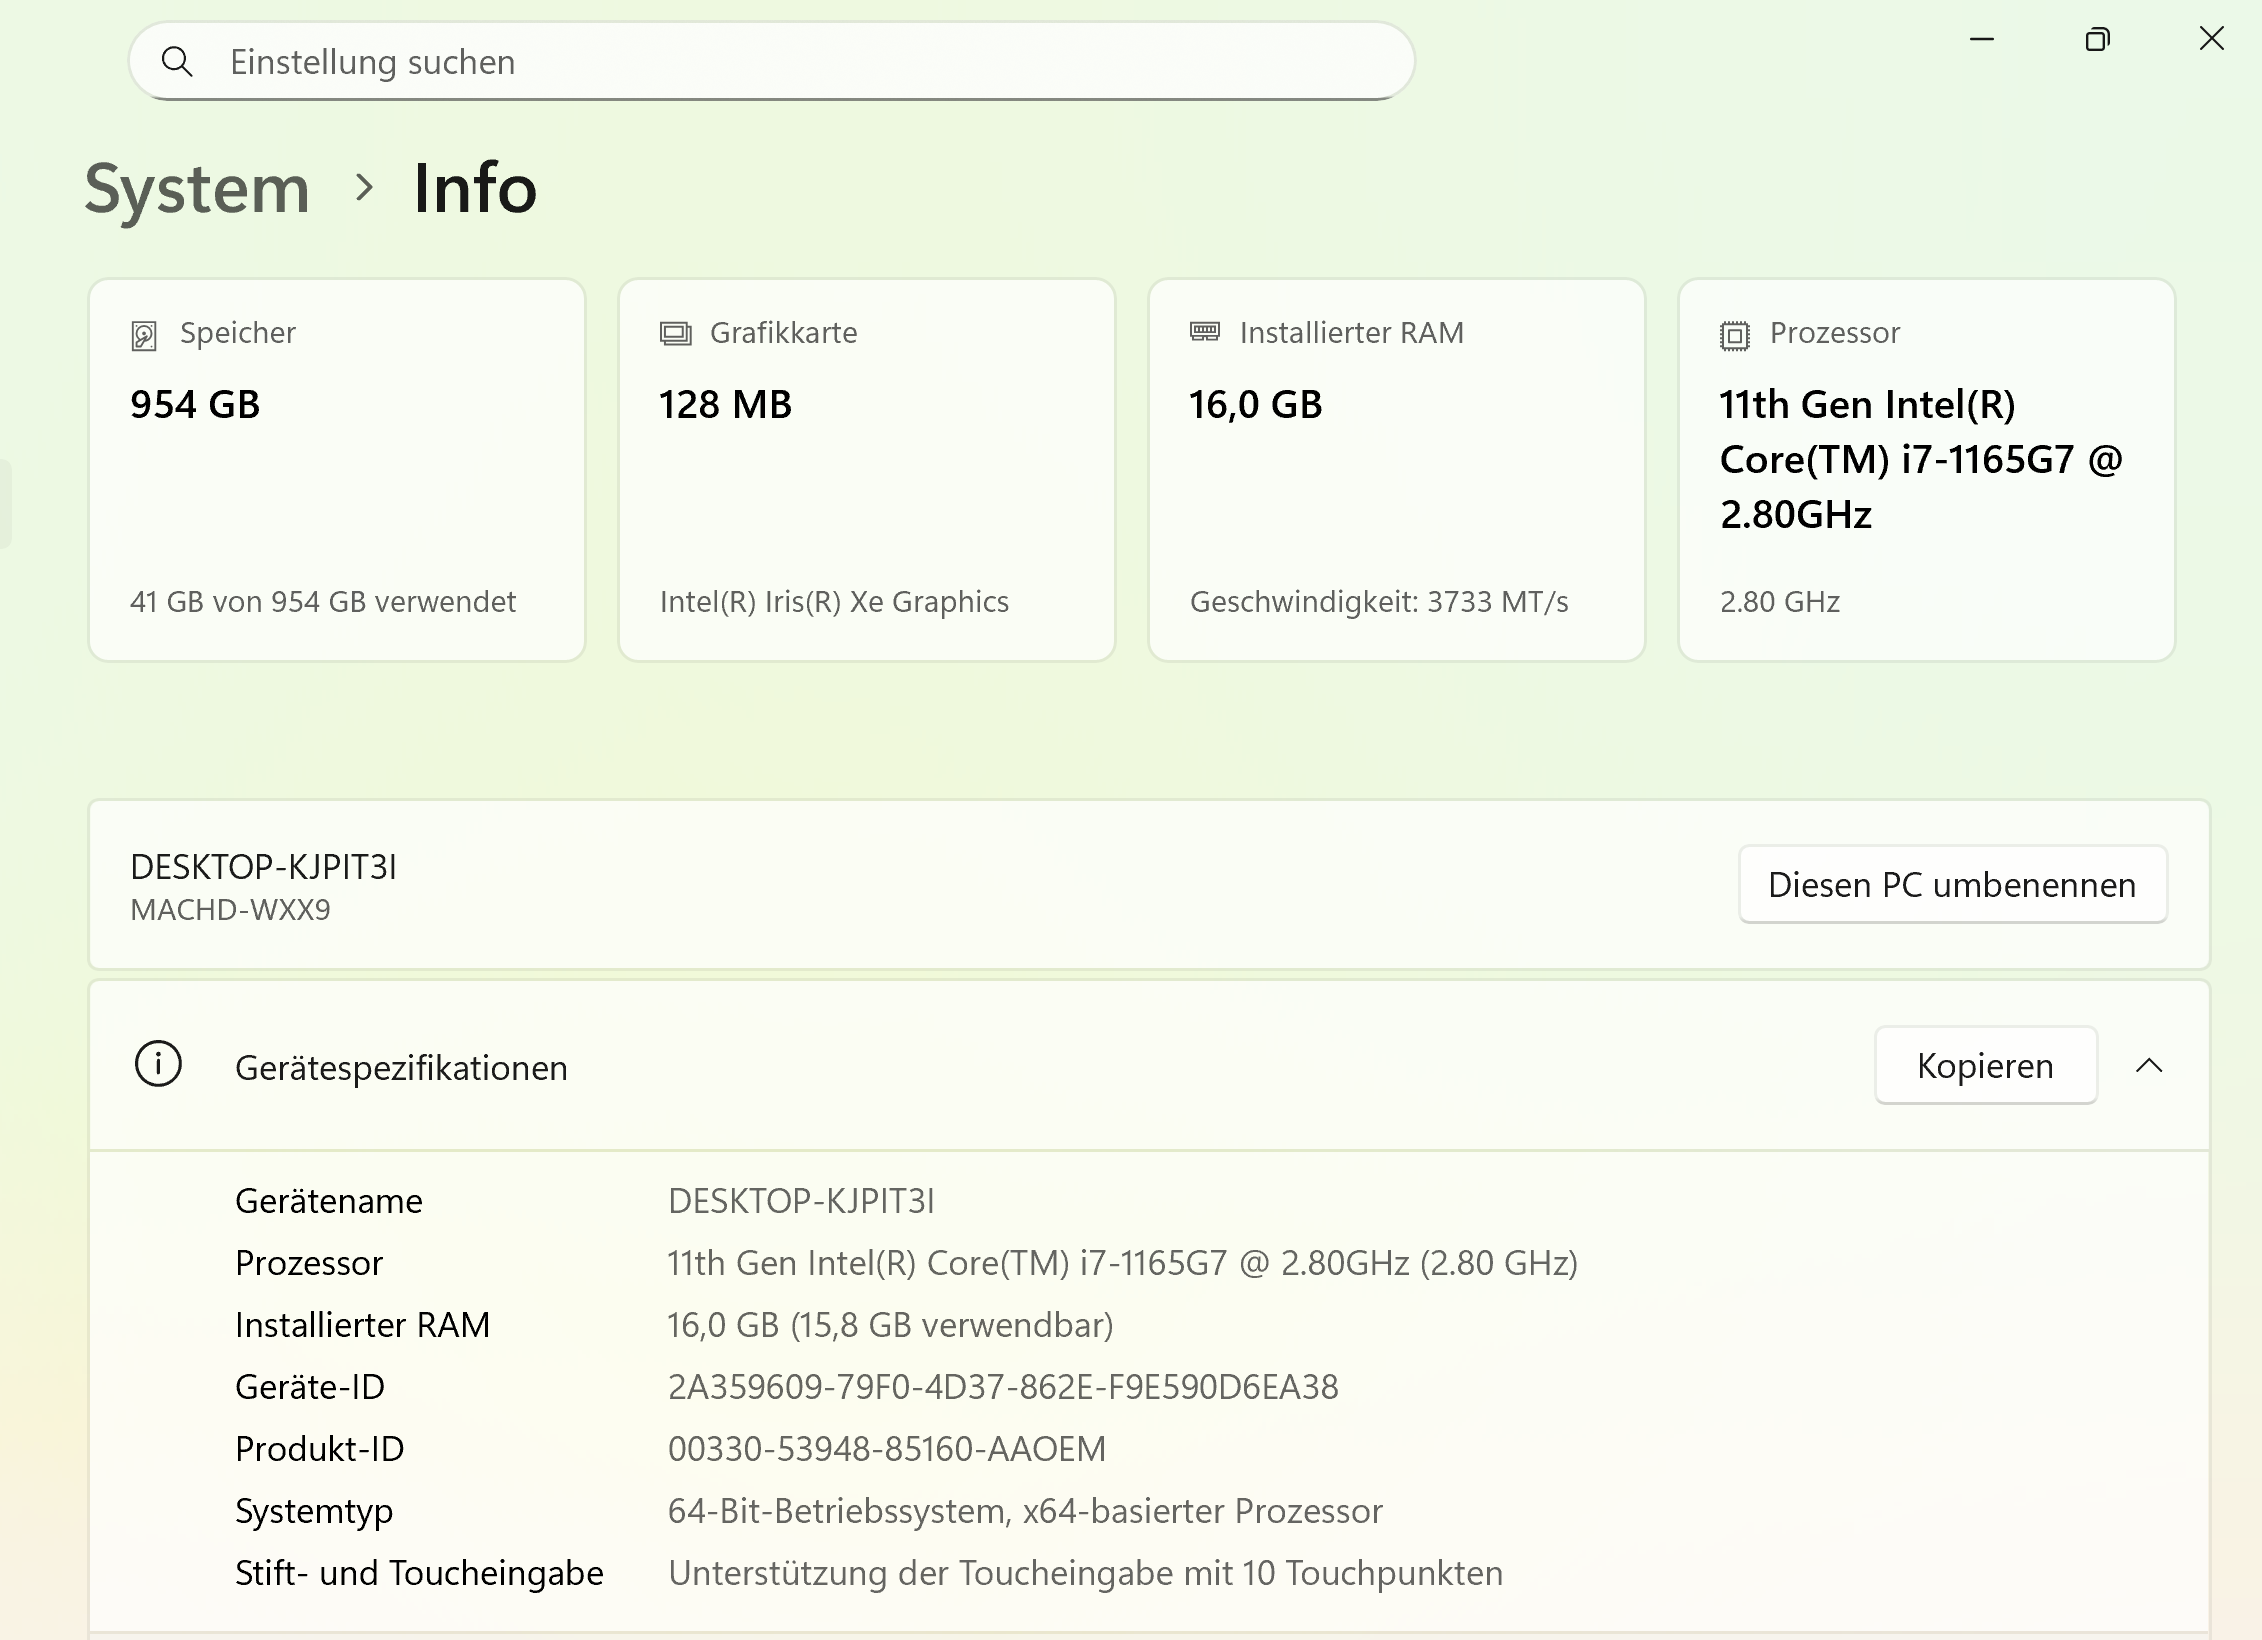Focus the Einstellung suchen search field
This screenshot has width=2262, height=1640.
tap(772, 62)
